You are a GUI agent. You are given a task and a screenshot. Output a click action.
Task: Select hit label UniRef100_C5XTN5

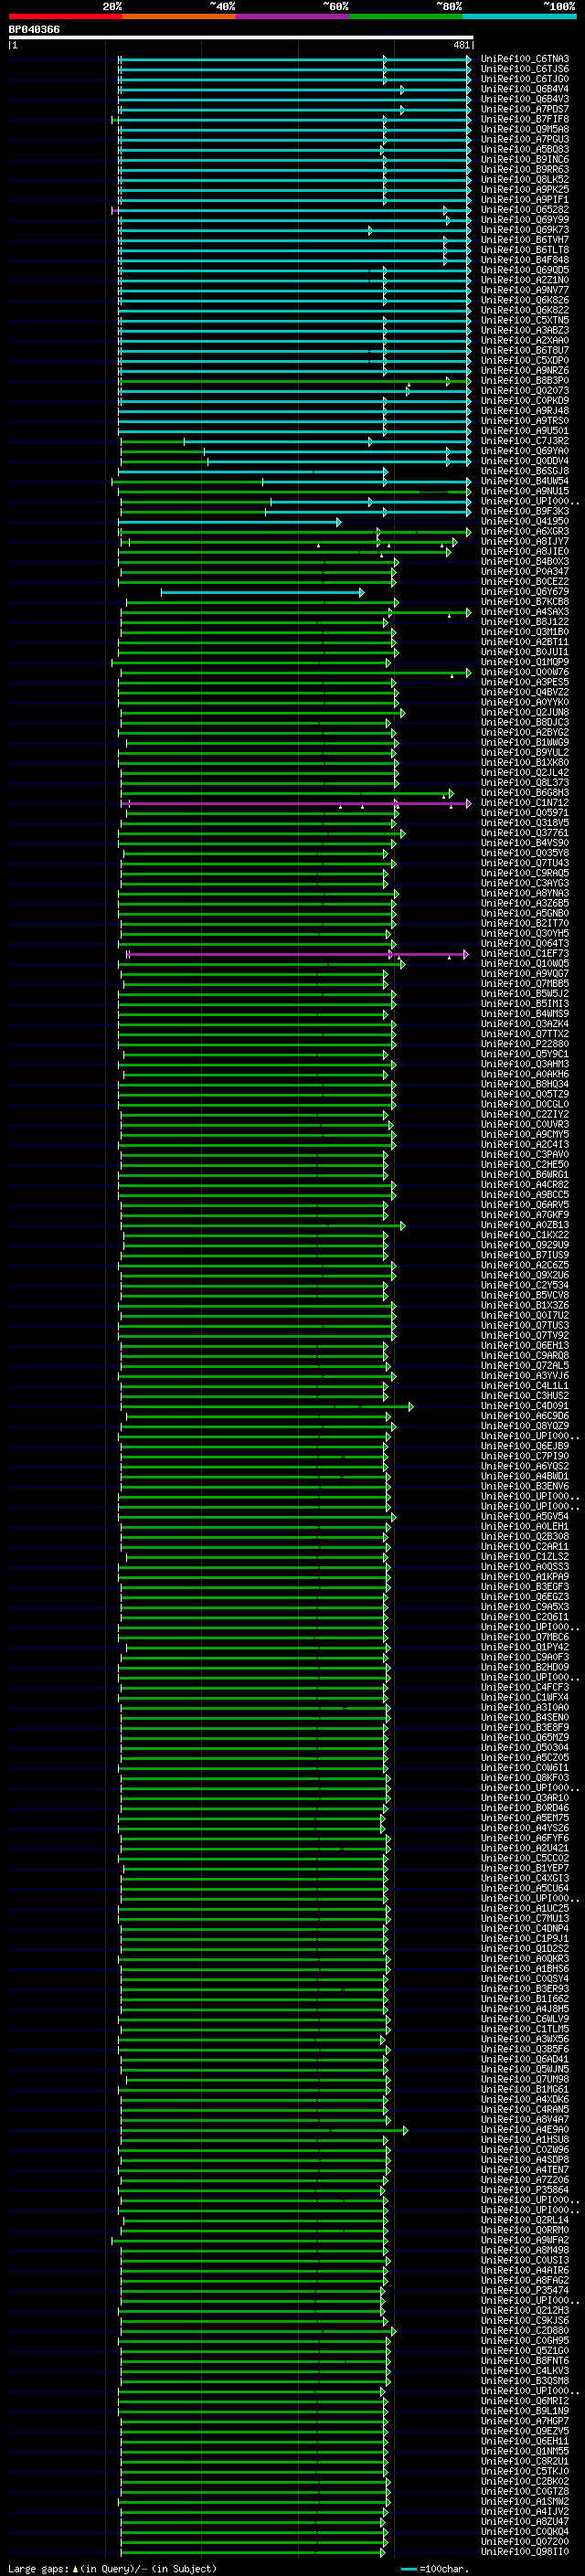coord(525,320)
